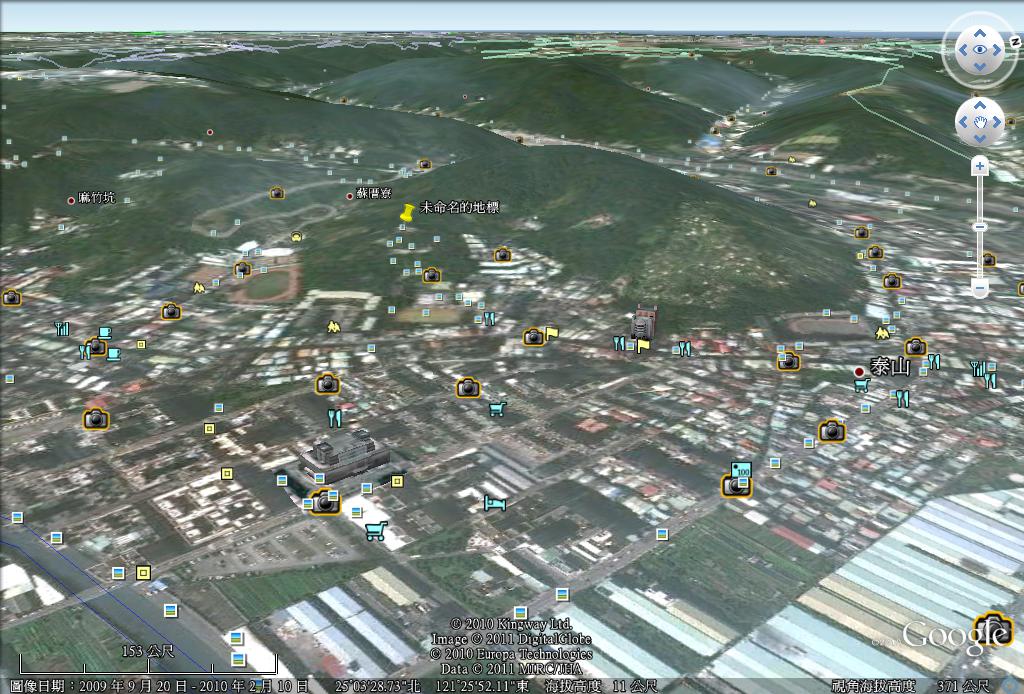Open the camera photo icon under the 100 marker
The image size is (1024, 694).
tap(735, 486)
